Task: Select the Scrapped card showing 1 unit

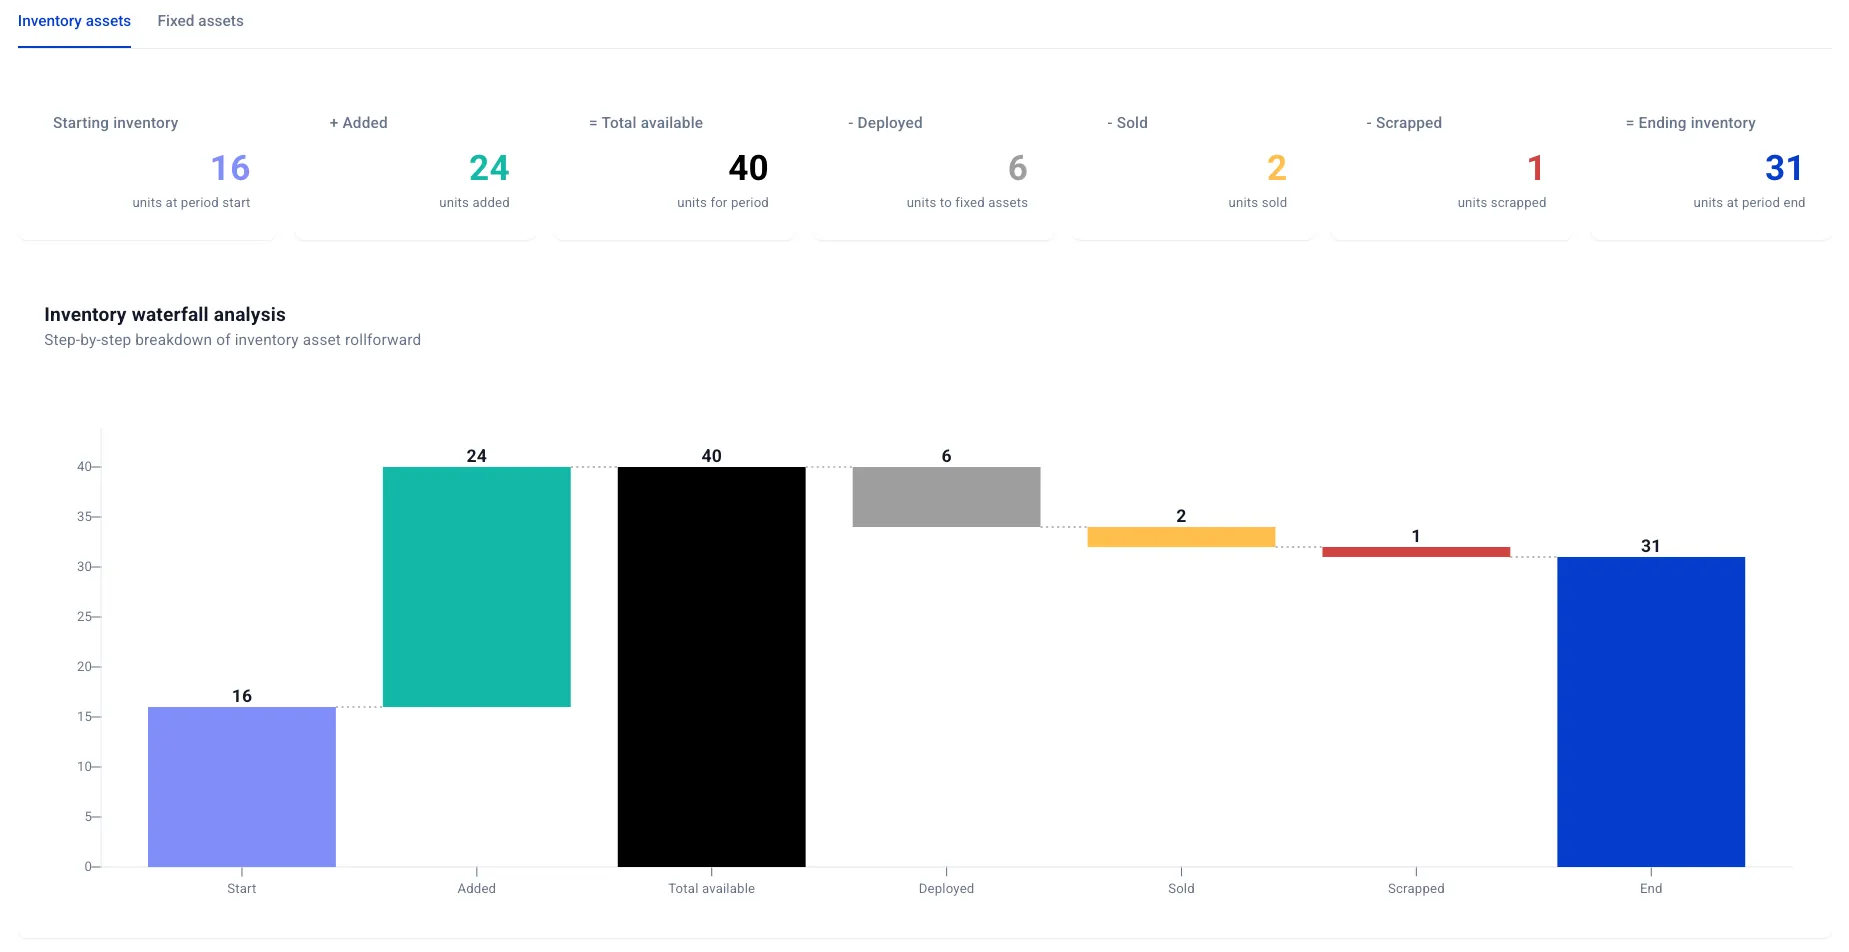Action: click(x=1451, y=163)
